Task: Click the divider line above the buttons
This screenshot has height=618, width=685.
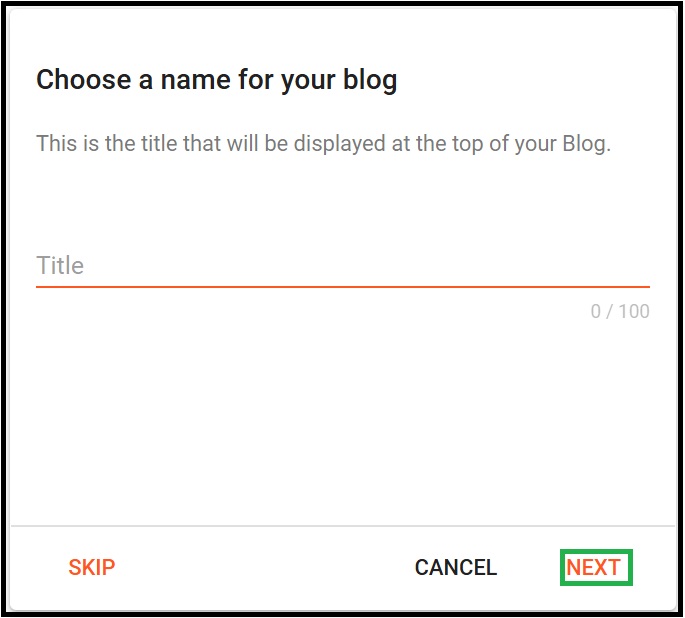Action: pos(342,526)
